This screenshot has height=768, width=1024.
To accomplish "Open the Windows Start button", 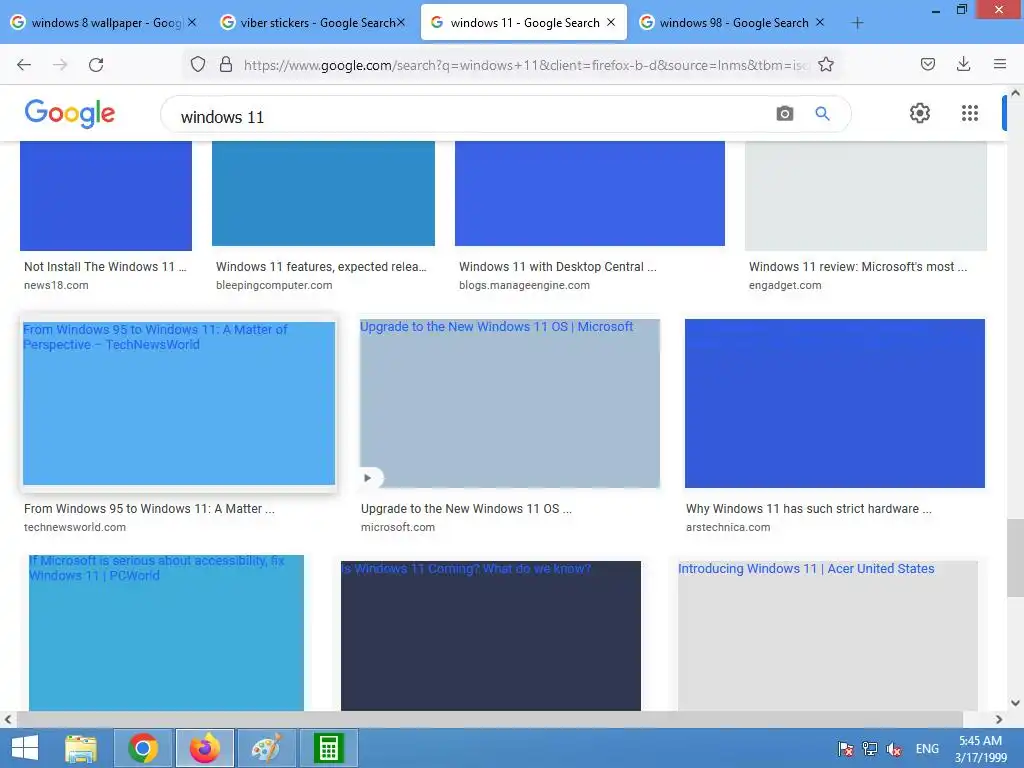I will click(x=25, y=748).
